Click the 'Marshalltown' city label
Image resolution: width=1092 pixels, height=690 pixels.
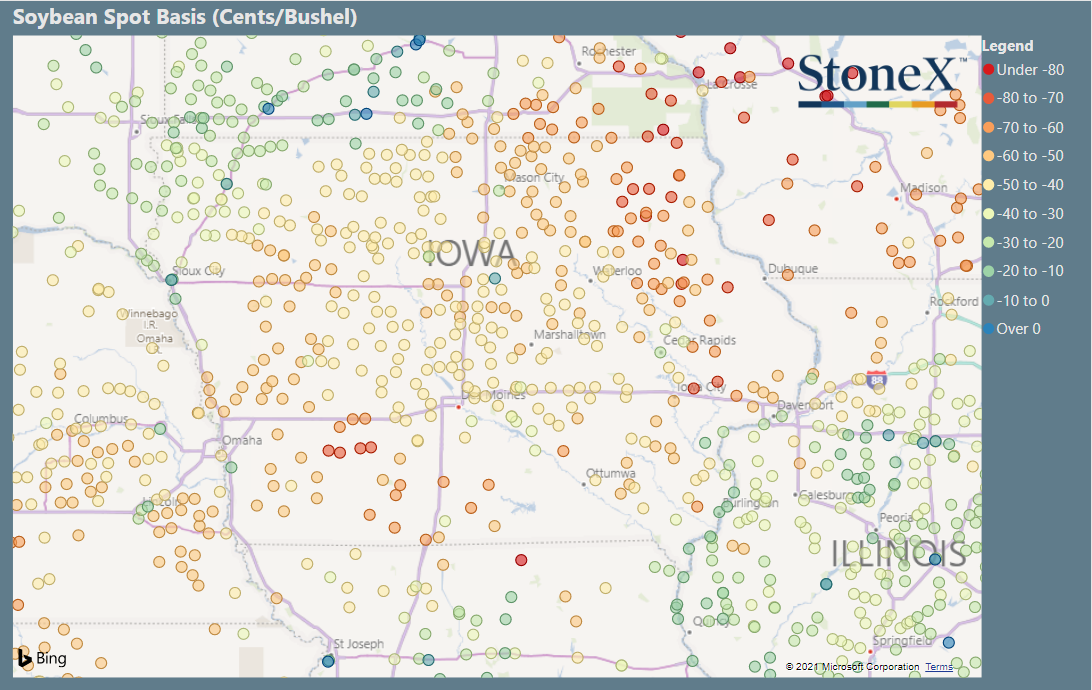(570, 335)
